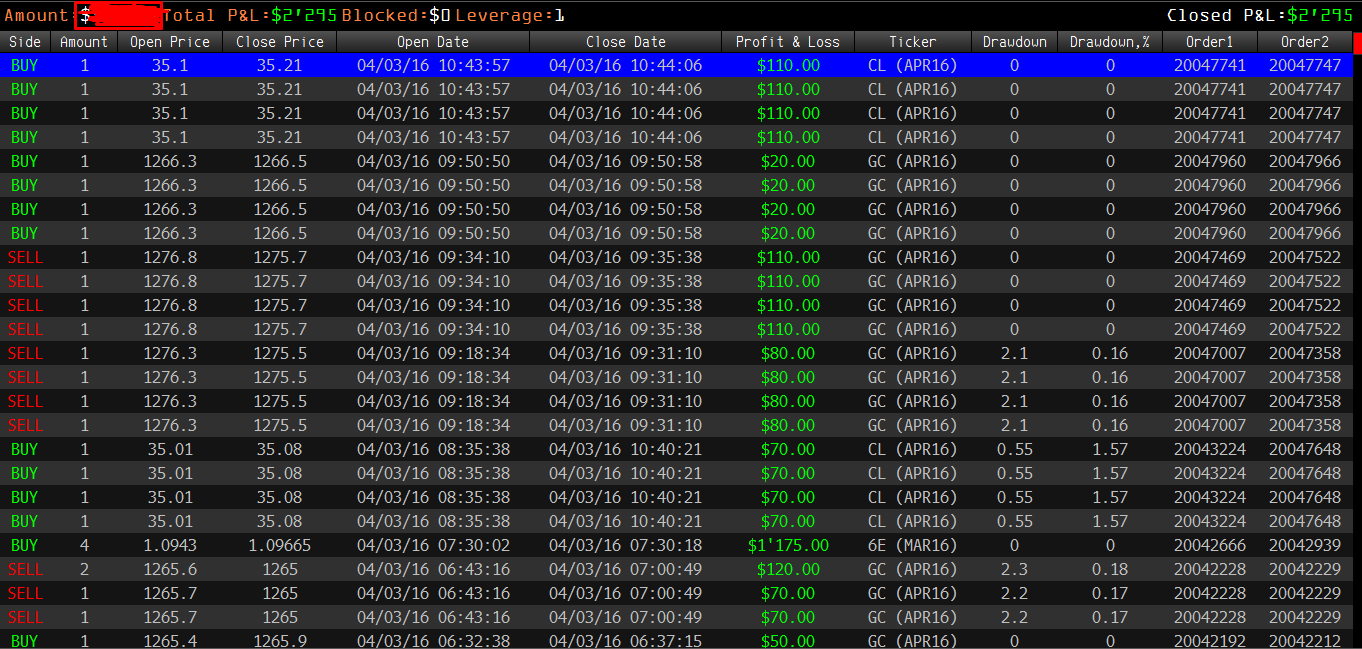Image resolution: width=1362 pixels, height=649 pixels.
Task: Select the Total P&L value $2'295
Action: click(304, 15)
